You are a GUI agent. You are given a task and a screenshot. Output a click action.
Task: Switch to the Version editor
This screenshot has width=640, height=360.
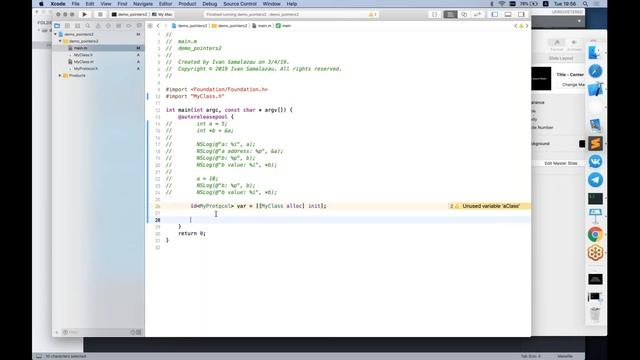(x=477, y=14)
